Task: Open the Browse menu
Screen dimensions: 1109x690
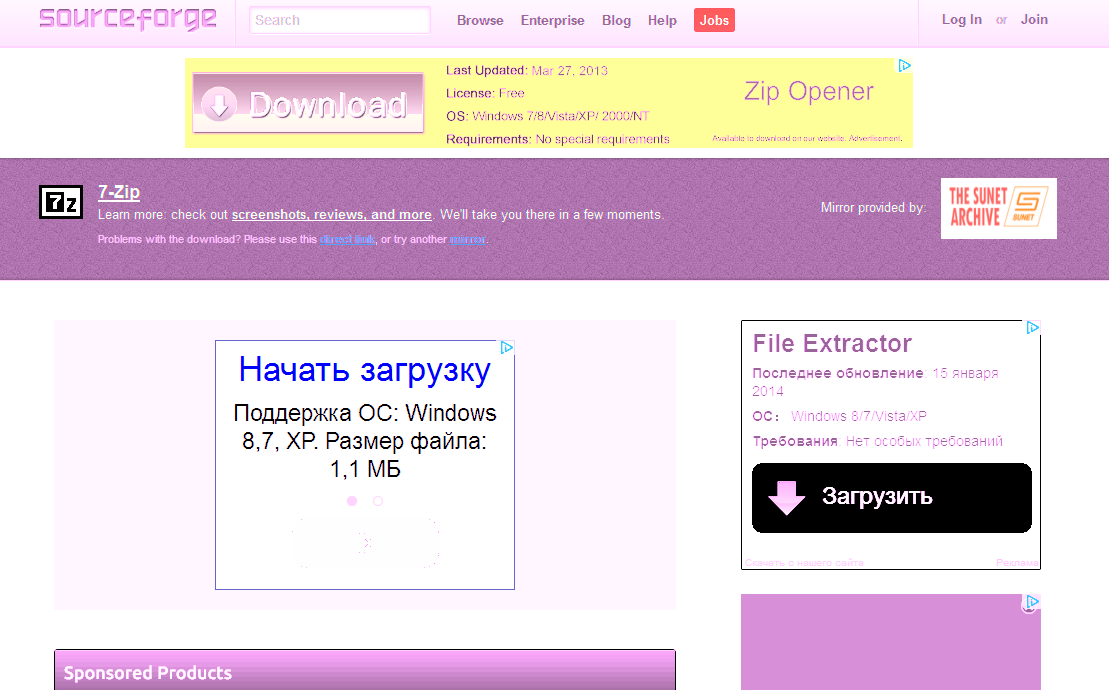Action: [x=480, y=20]
